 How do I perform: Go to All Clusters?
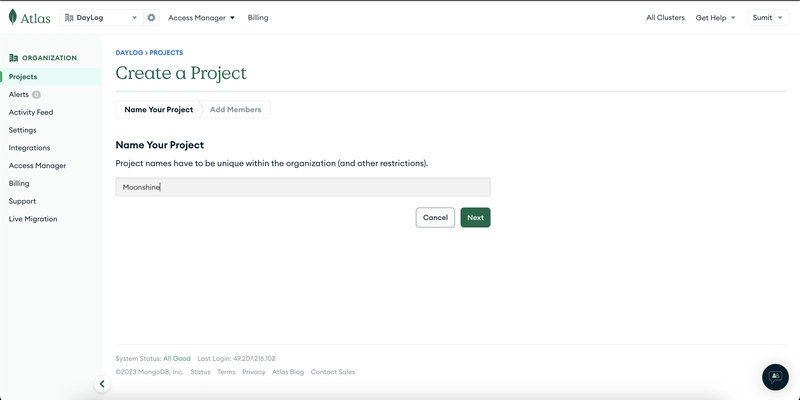665,17
